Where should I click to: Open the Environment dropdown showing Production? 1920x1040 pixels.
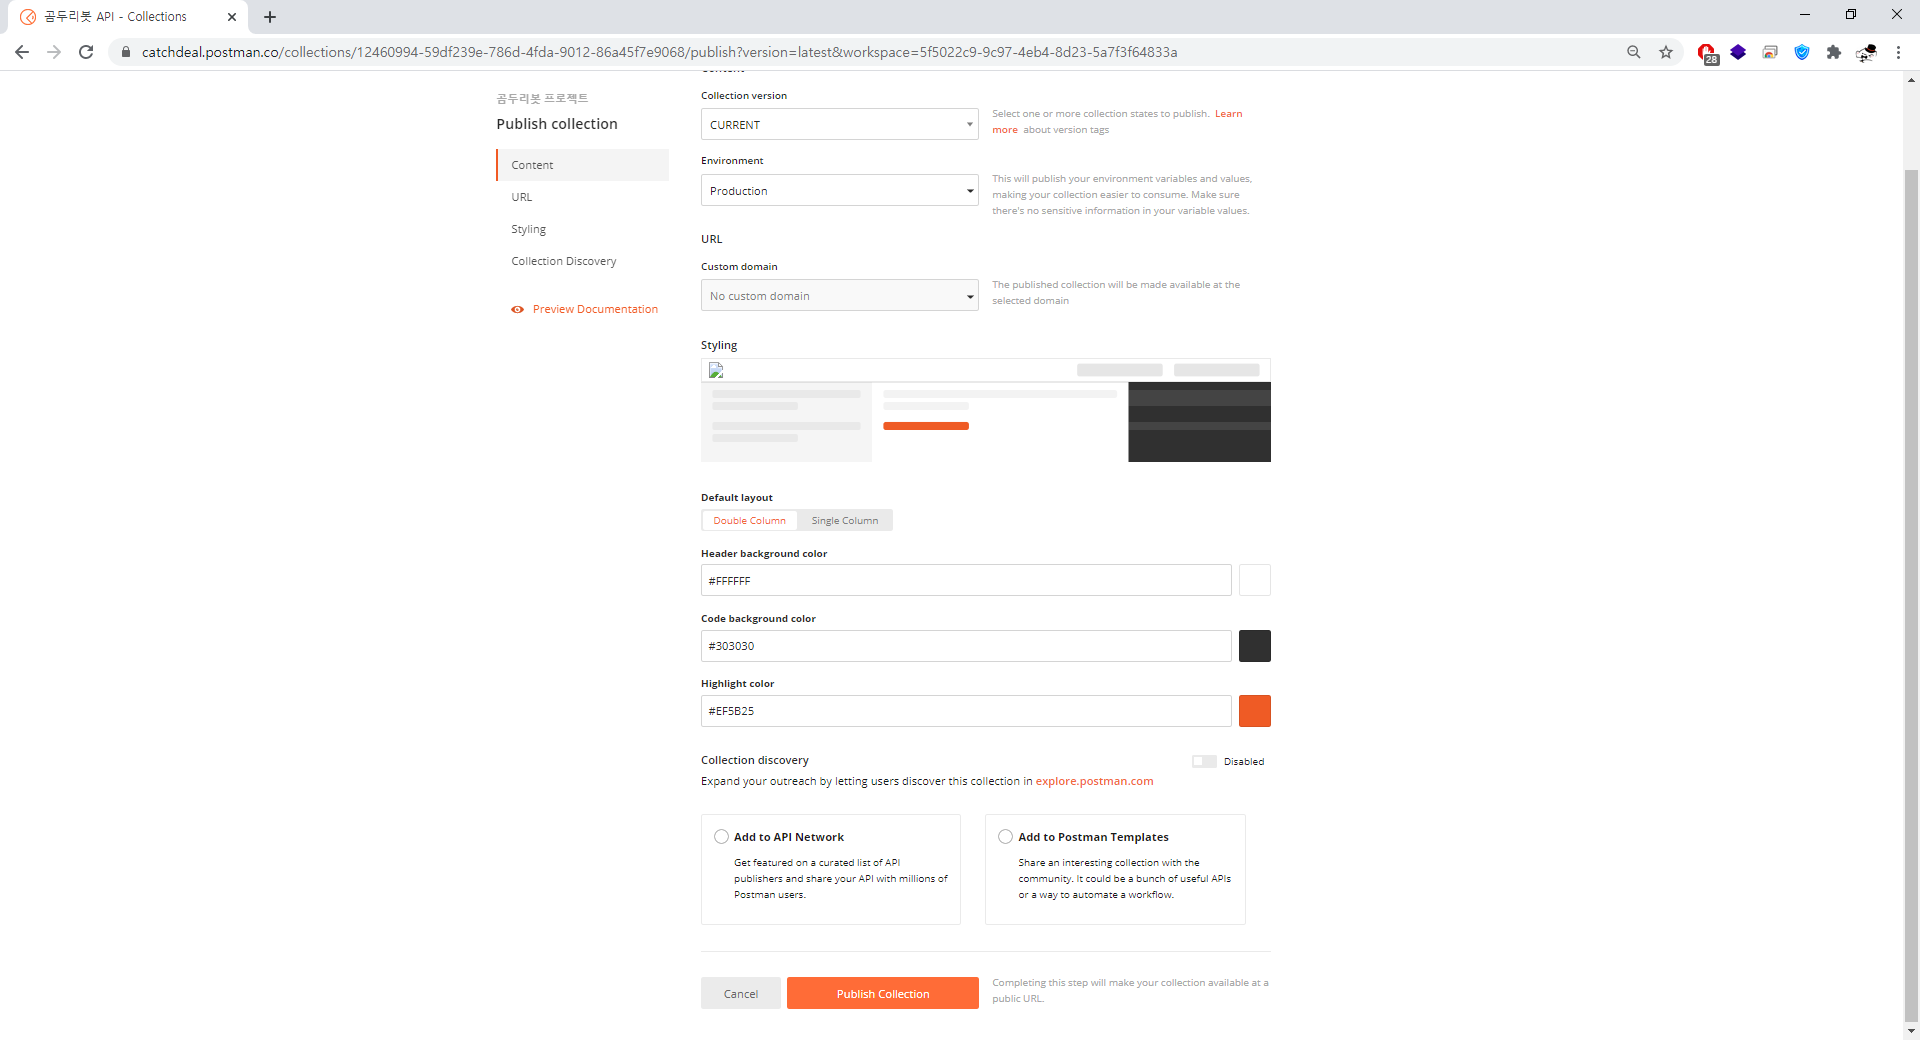click(839, 191)
